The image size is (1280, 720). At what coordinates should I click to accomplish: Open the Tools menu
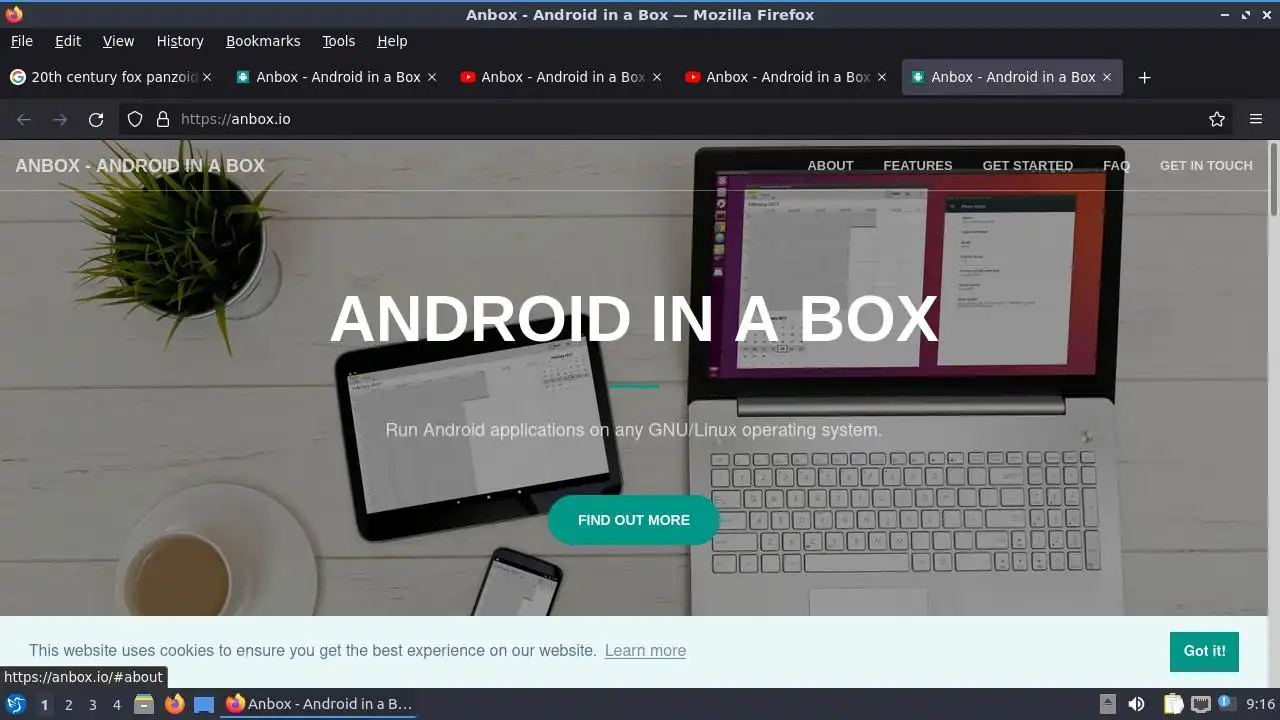338,41
